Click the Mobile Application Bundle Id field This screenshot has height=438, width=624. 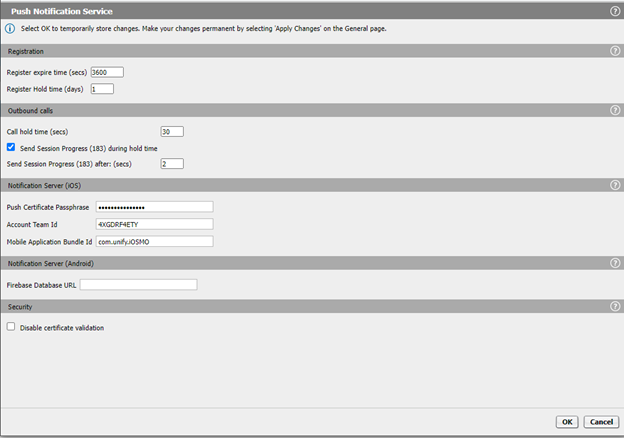(x=154, y=241)
